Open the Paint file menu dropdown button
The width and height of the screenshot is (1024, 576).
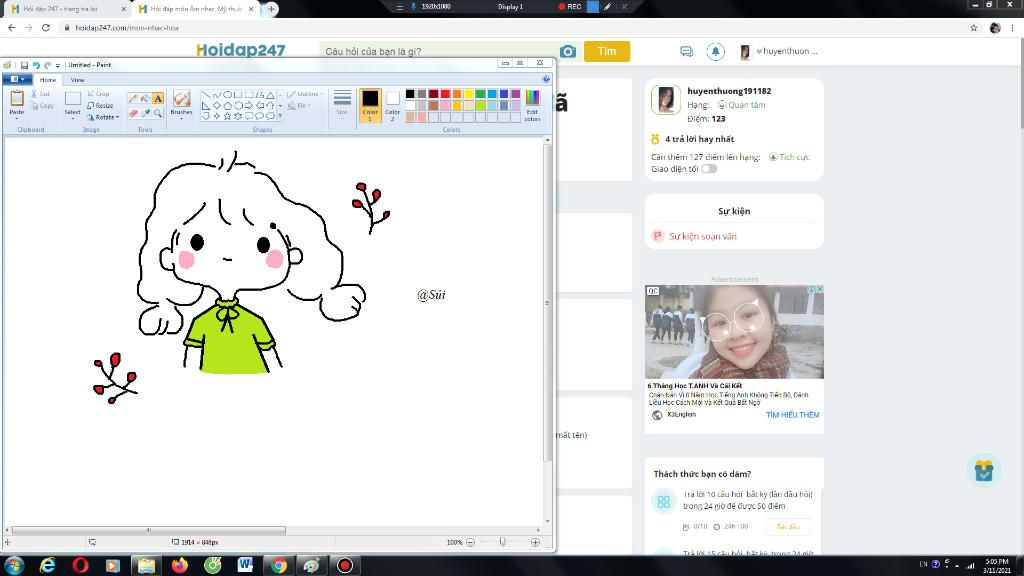pos(16,79)
